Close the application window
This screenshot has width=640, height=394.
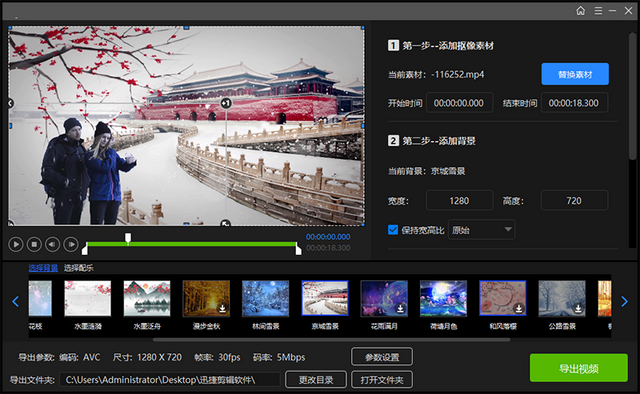click(x=628, y=11)
